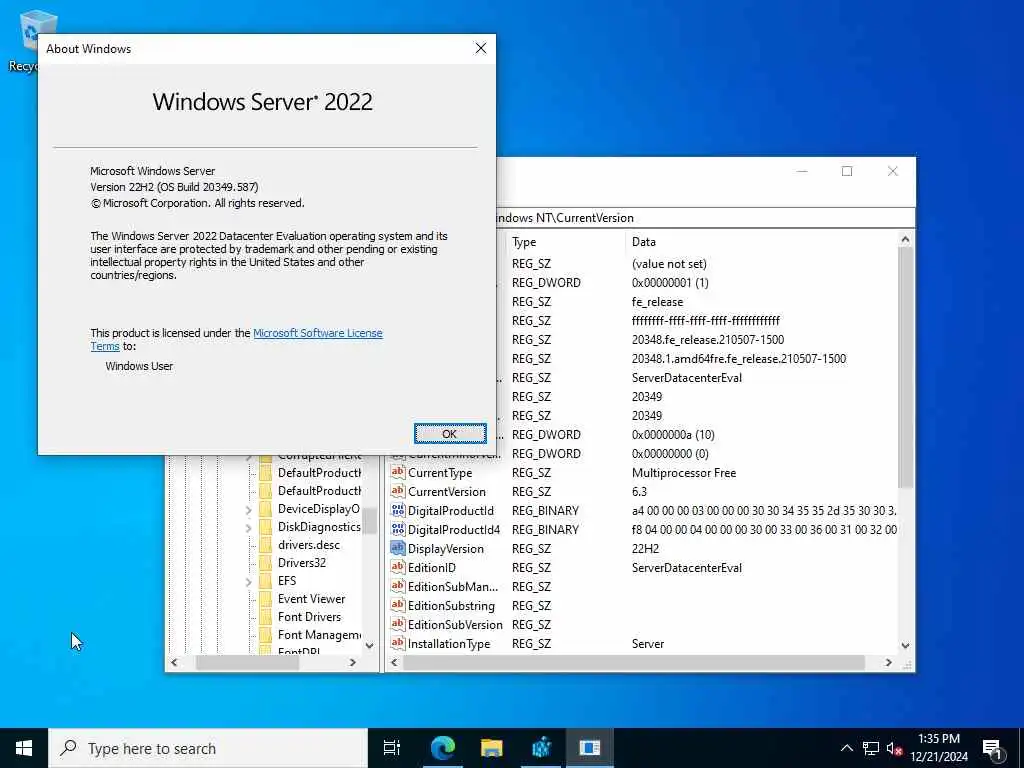Select the drivers.desc key in tree
Viewport: 1024px width, 768px height.
coord(309,545)
